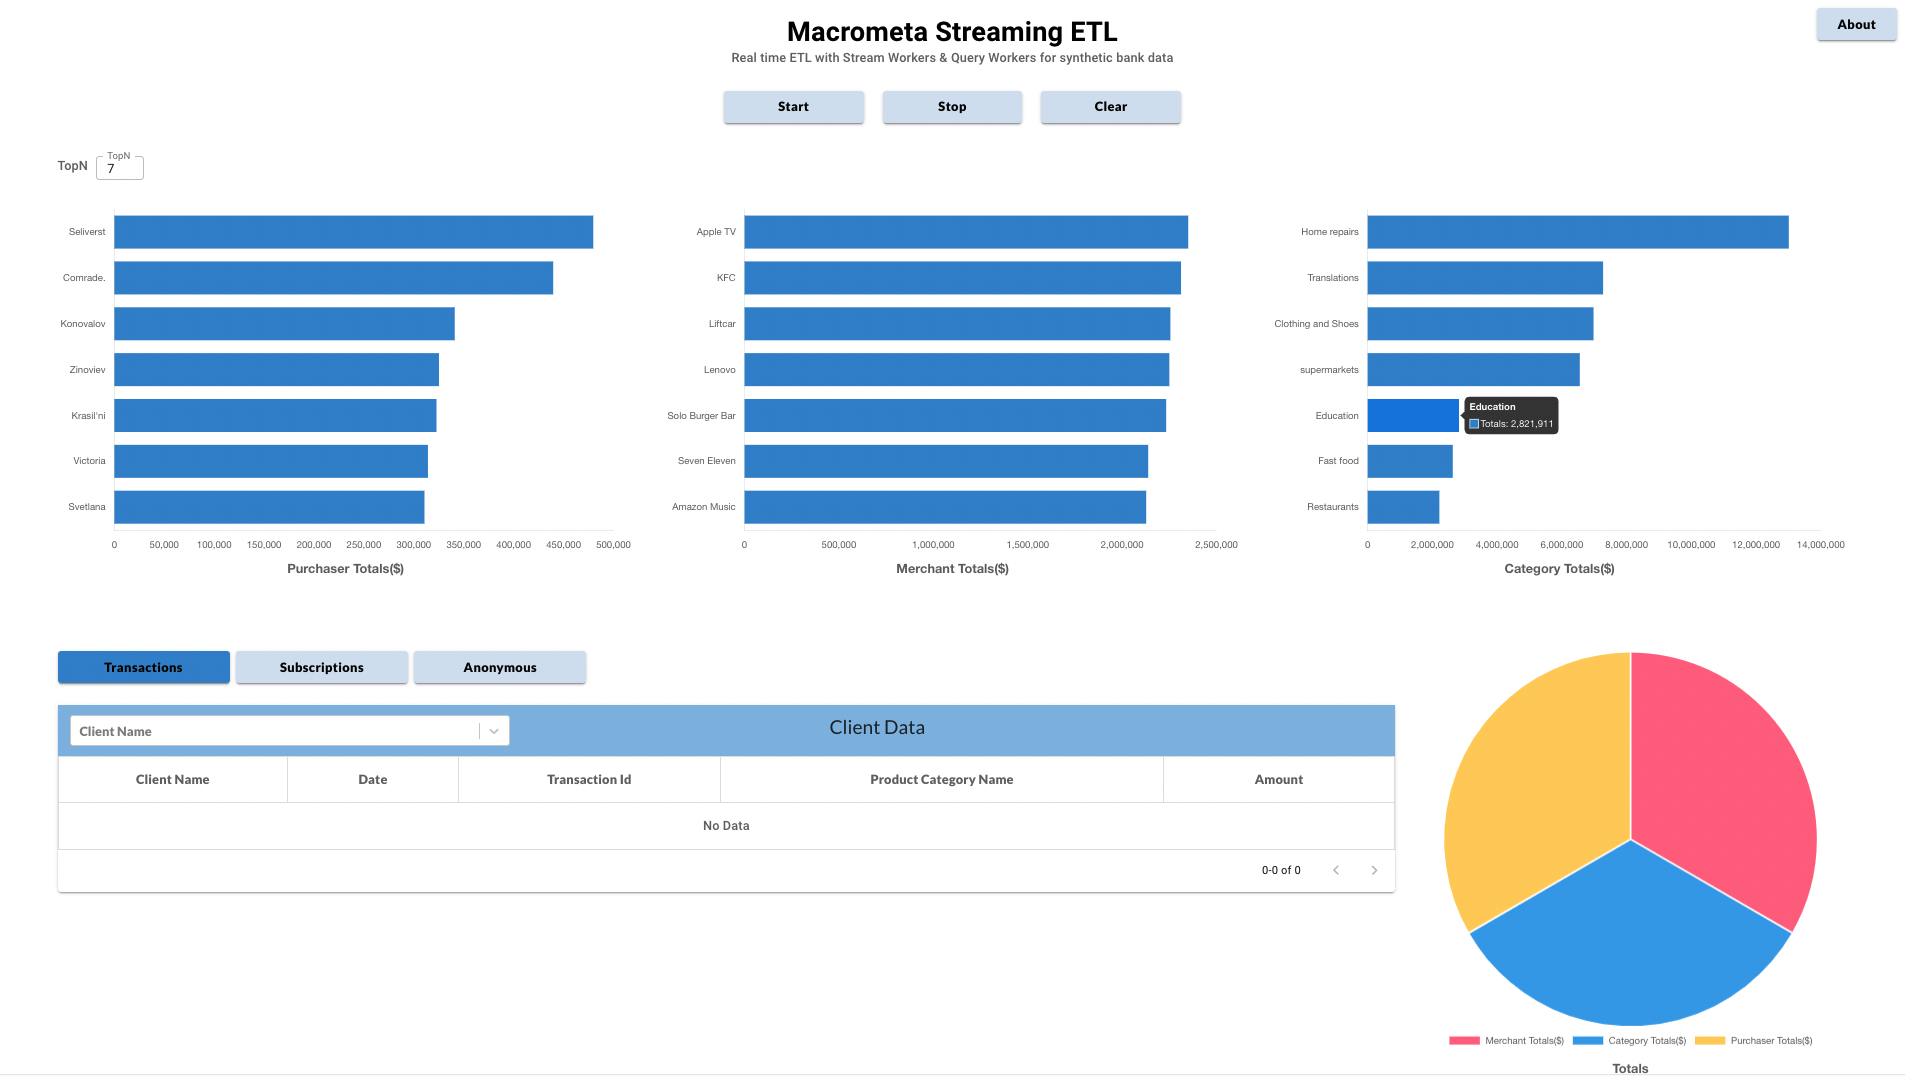Switch to the Anonymous tab
The height and width of the screenshot is (1076, 1905).
click(x=500, y=667)
